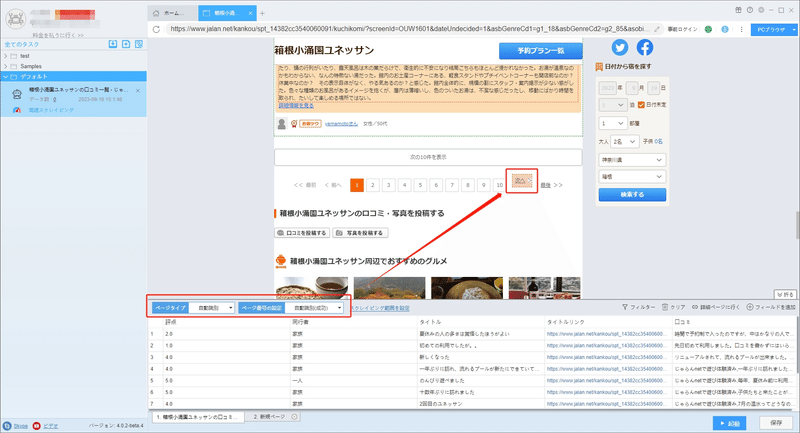Collapse the デフォルト folder
800x433 pixels.
(6, 77)
